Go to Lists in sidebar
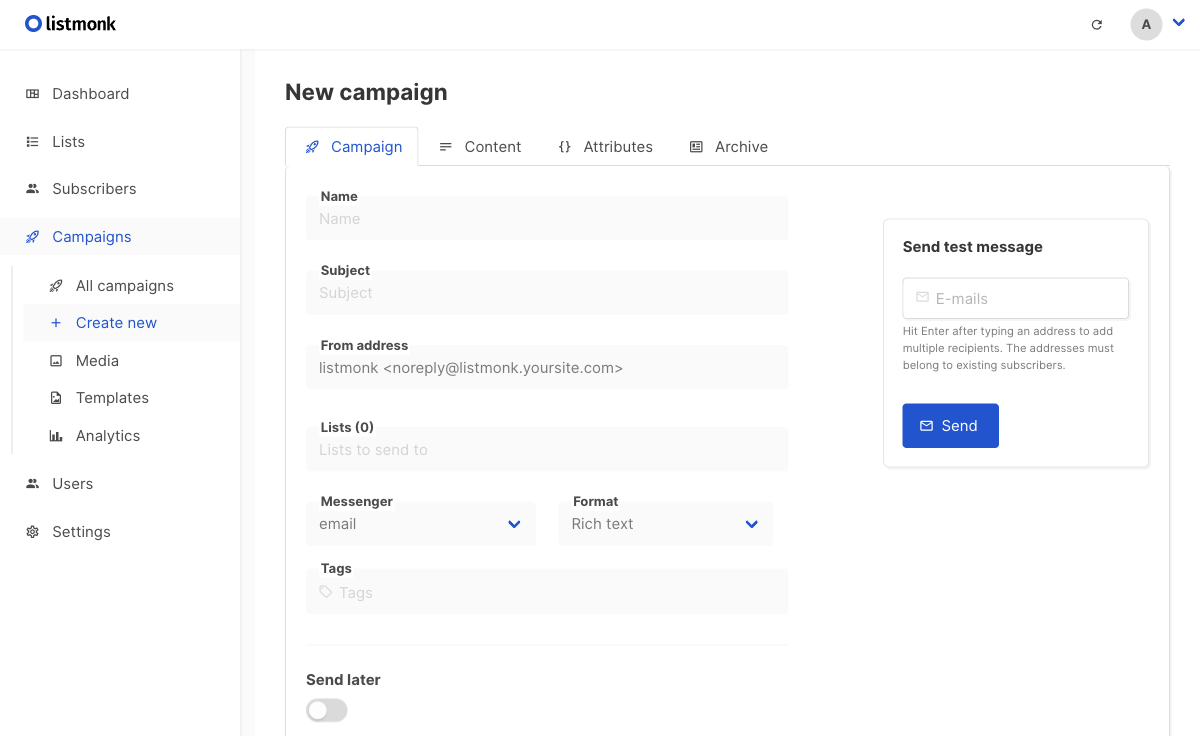The width and height of the screenshot is (1200, 736). coord(120,142)
